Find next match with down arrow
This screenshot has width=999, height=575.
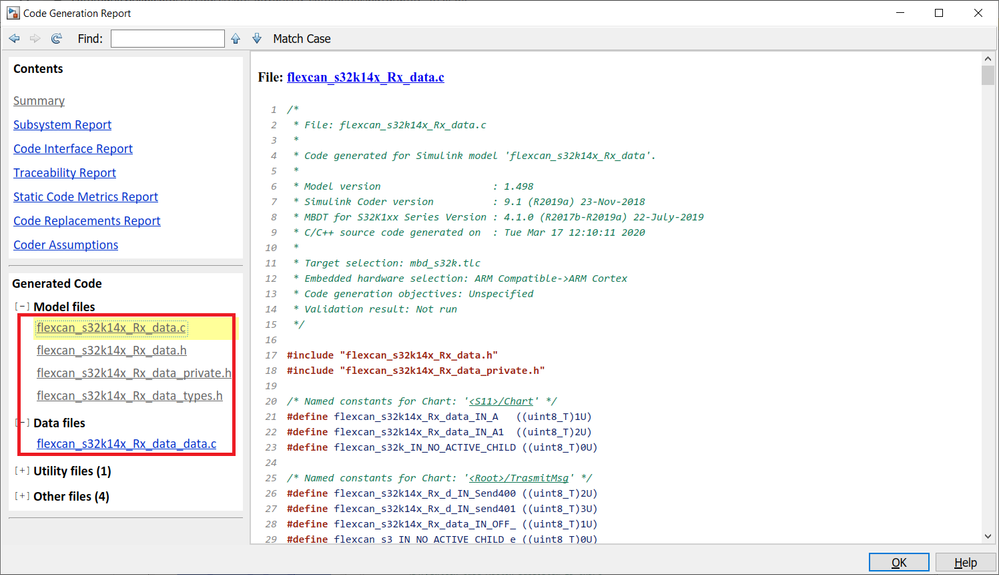click(257, 39)
